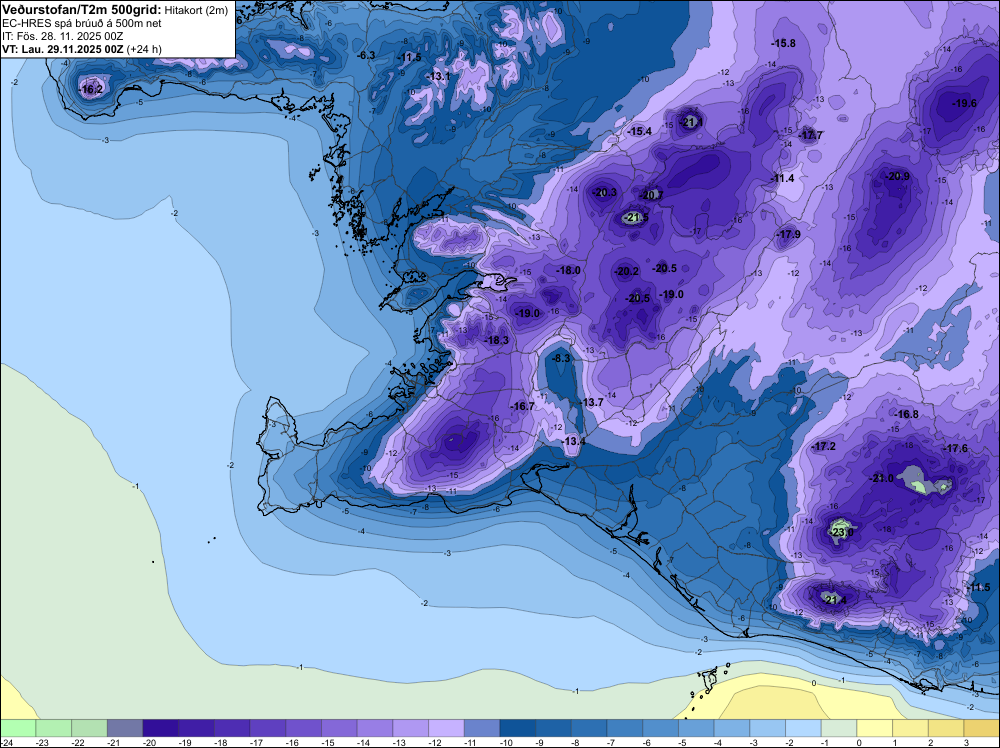This screenshot has height=748, width=1000.
Task: Click the -21.1 temperature value
Action: pos(691,122)
